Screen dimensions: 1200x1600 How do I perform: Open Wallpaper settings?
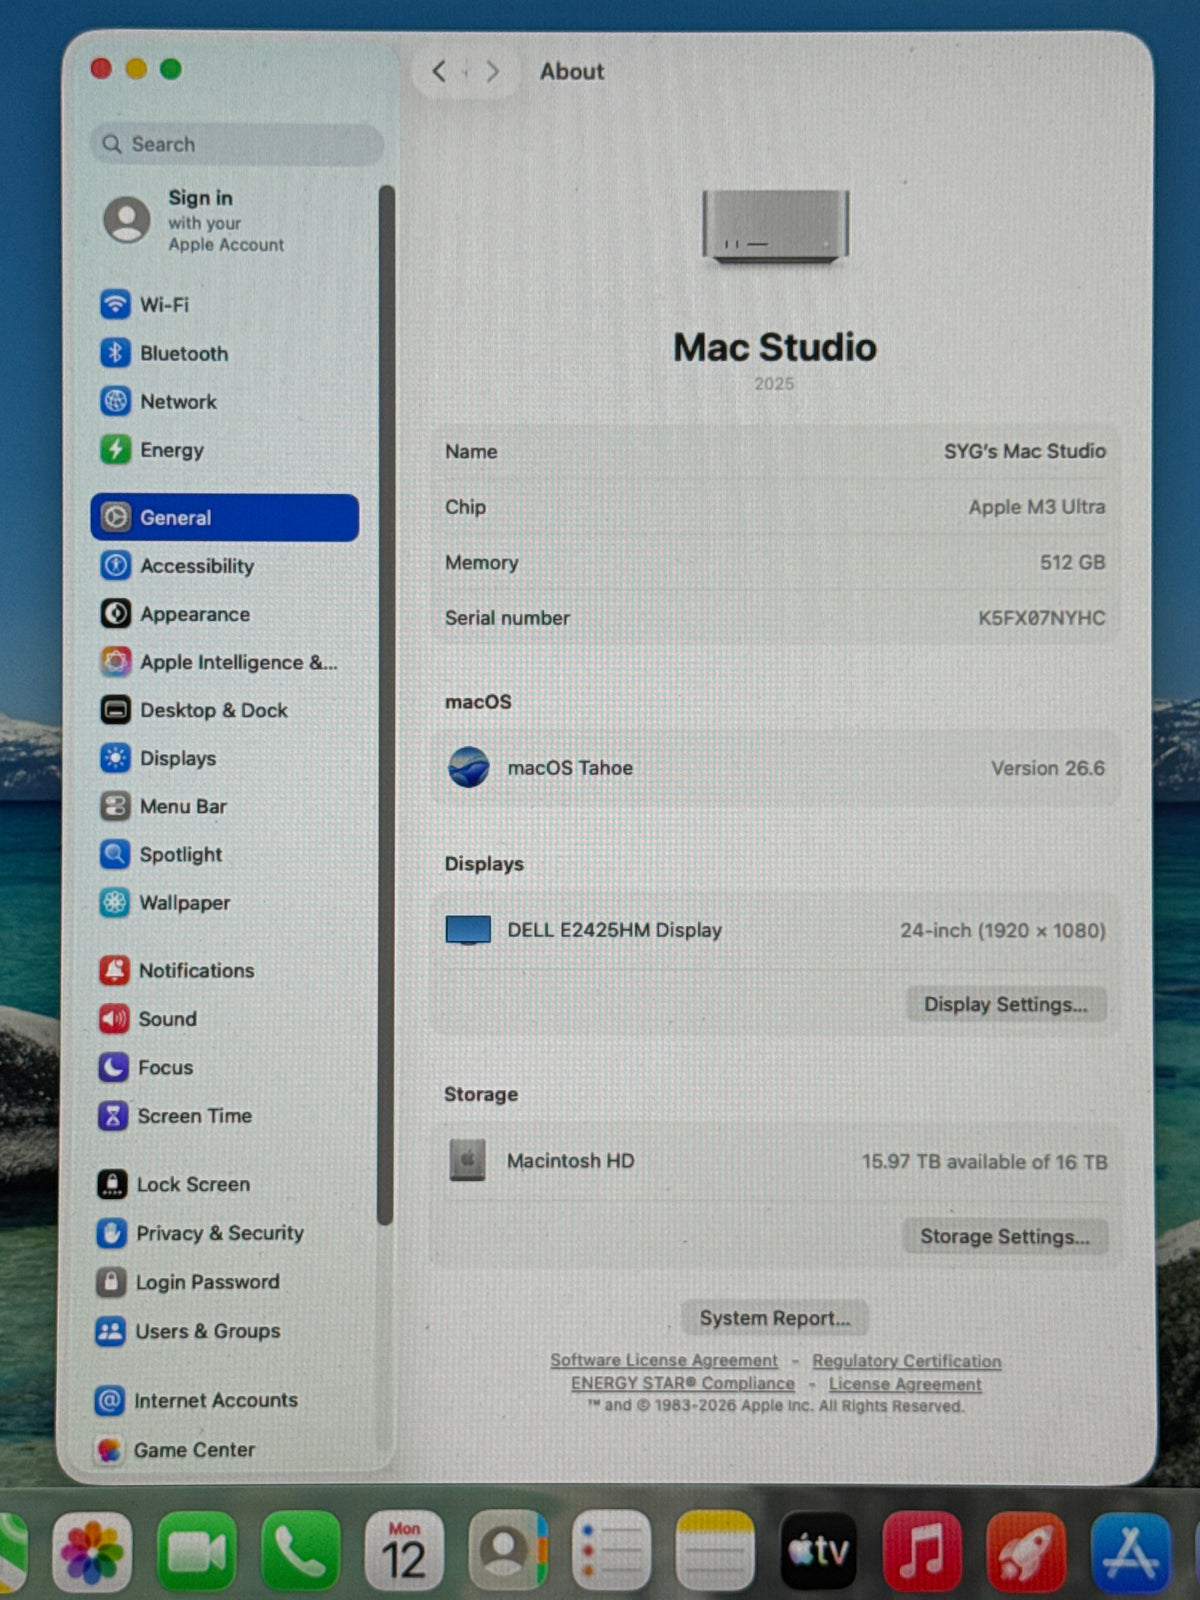[165, 902]
